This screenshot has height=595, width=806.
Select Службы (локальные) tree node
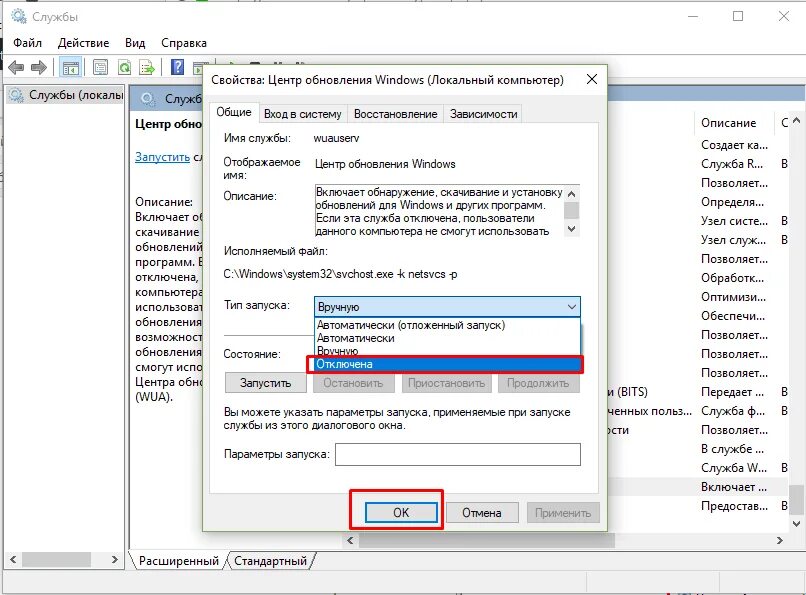66,95
